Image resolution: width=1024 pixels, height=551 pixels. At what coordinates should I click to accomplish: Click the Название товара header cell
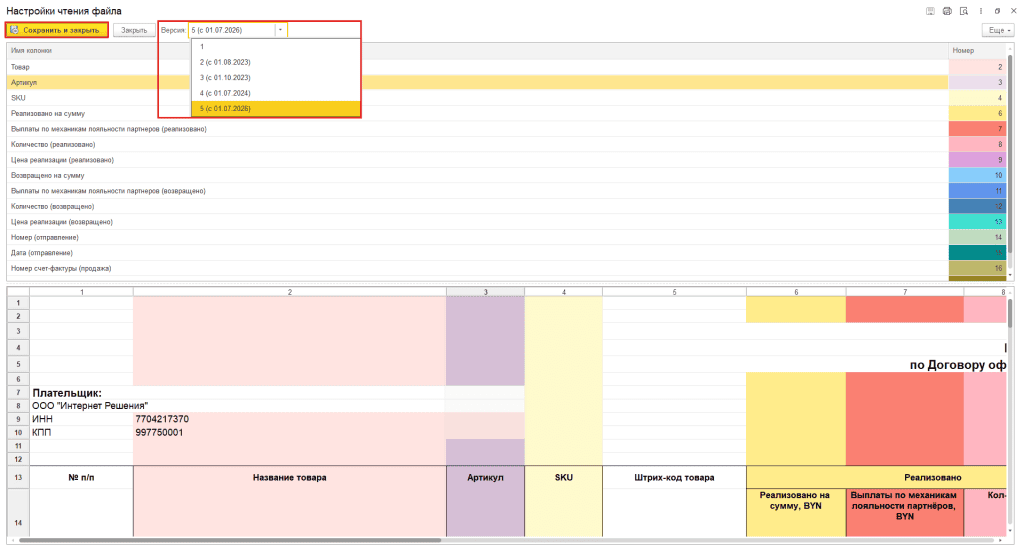point(290,477)
